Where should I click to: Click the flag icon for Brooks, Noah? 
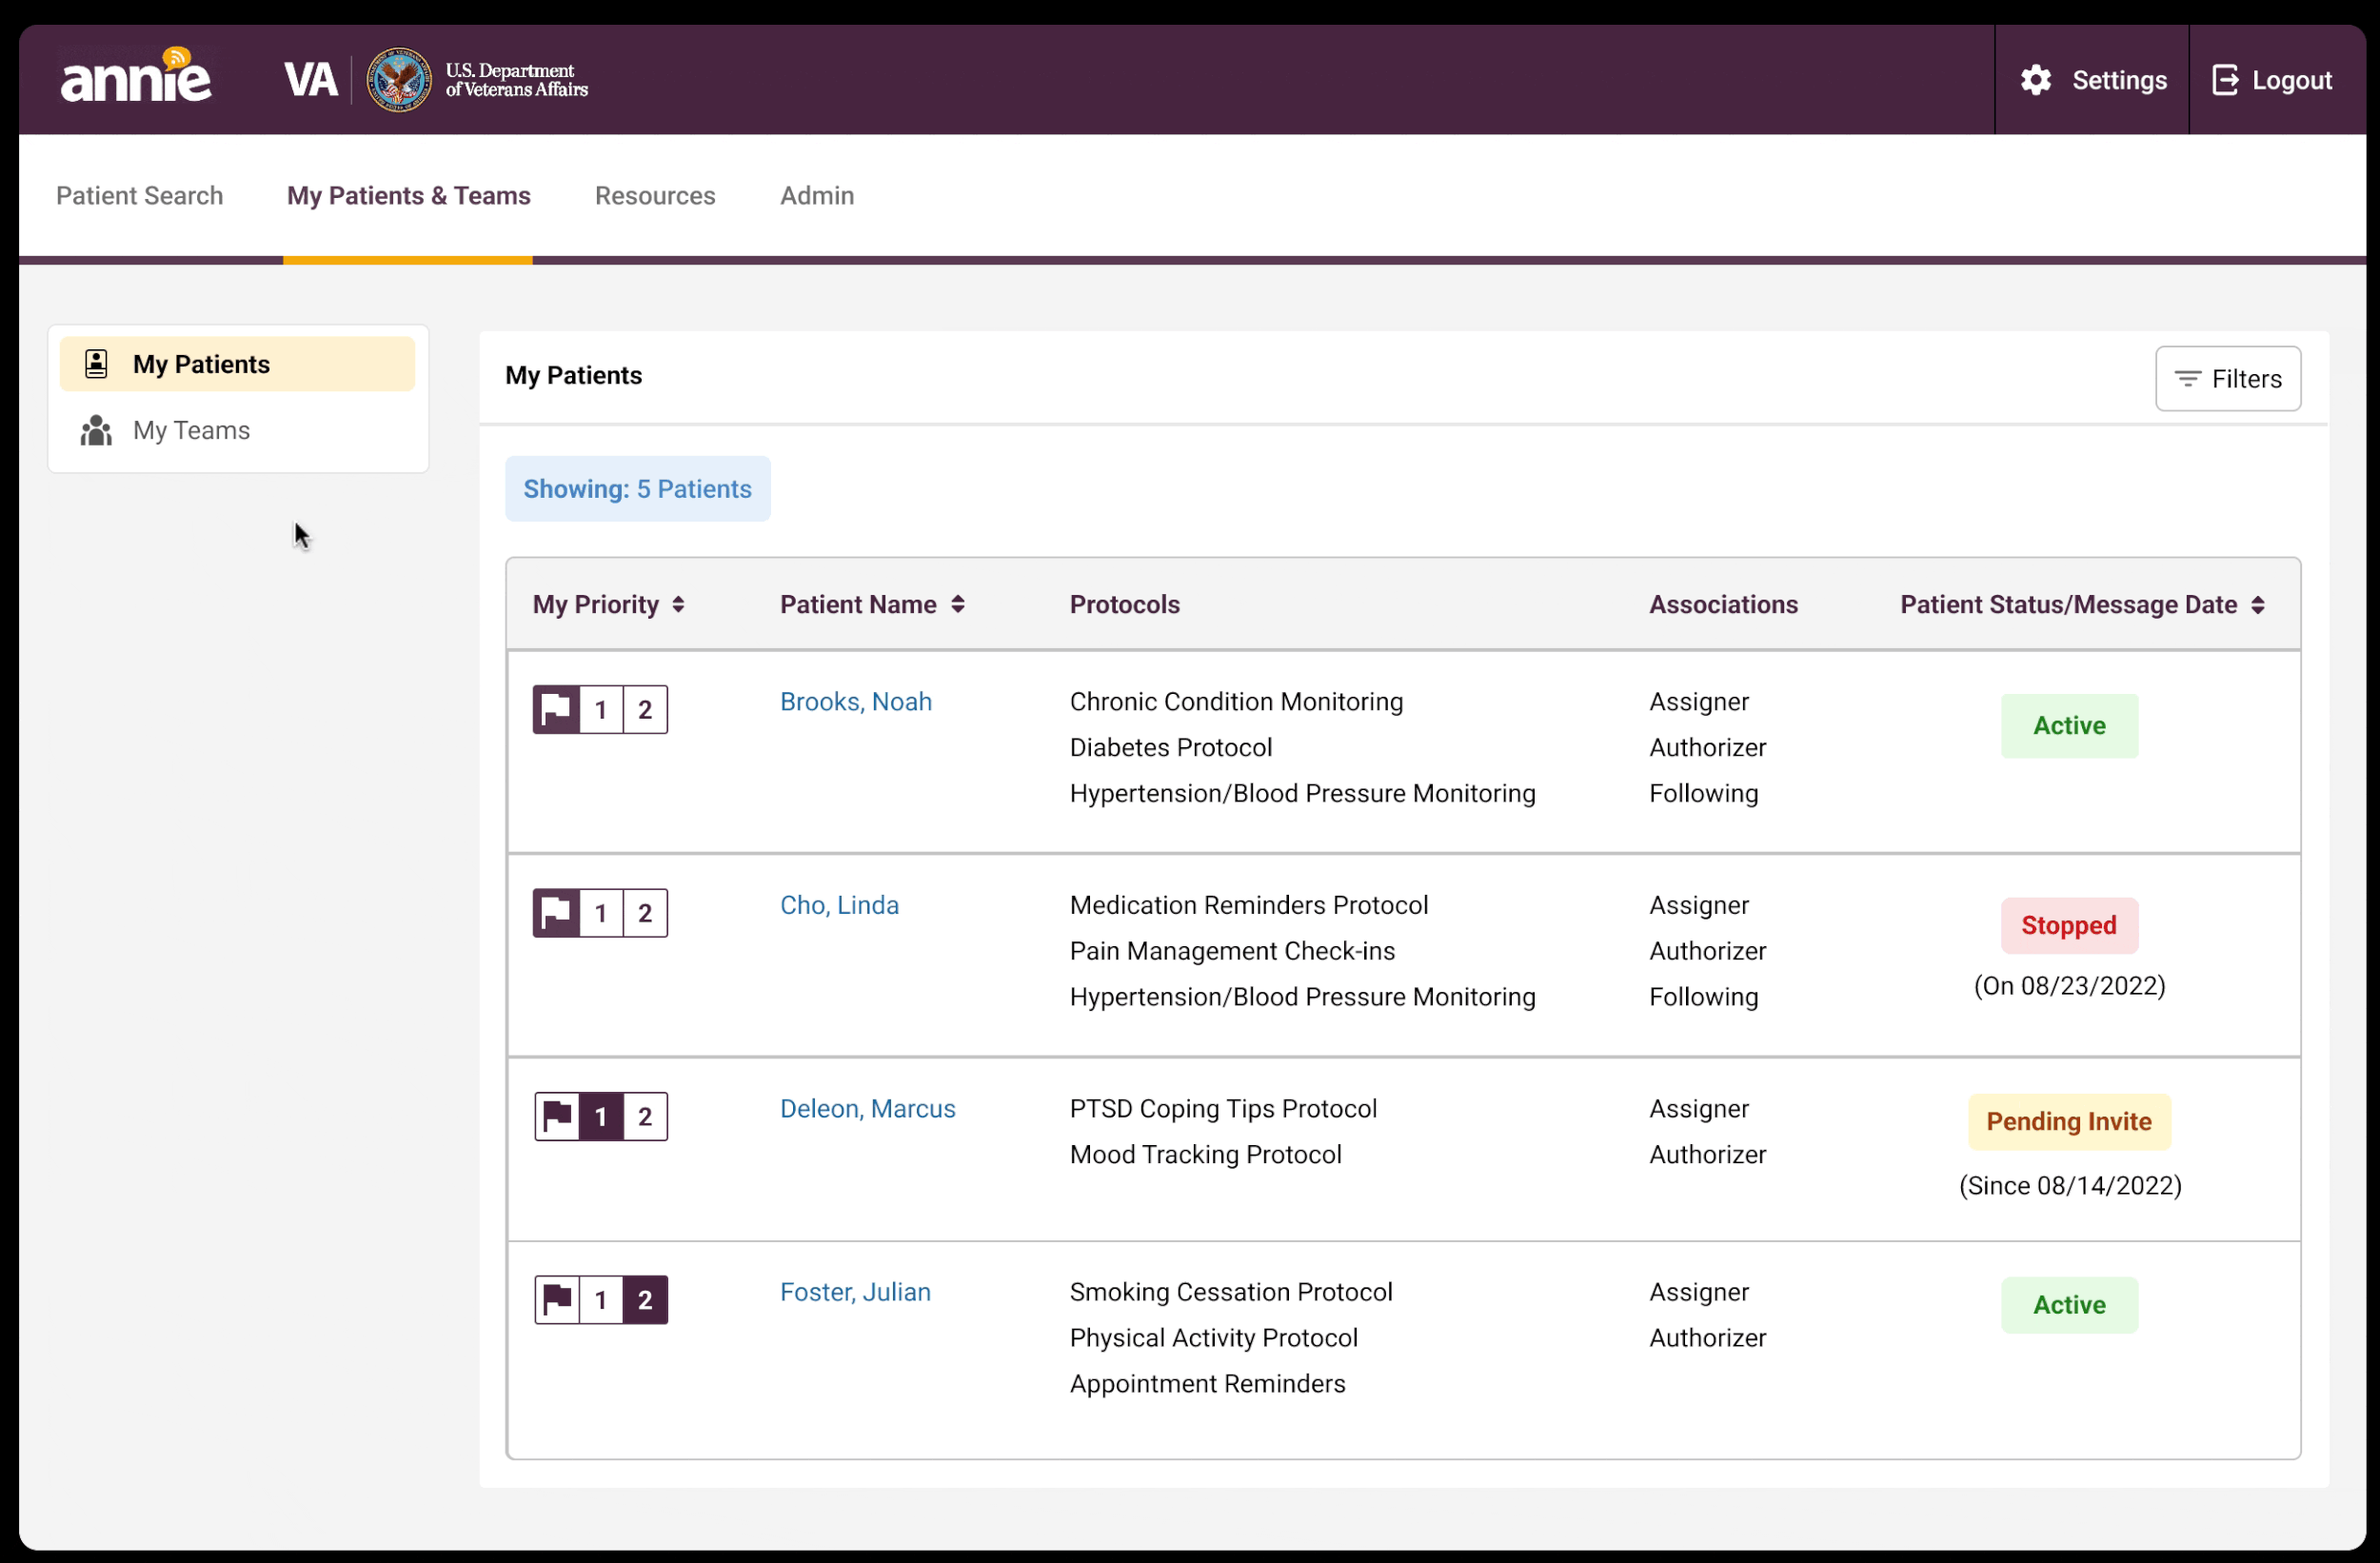(x=556, y=710)
